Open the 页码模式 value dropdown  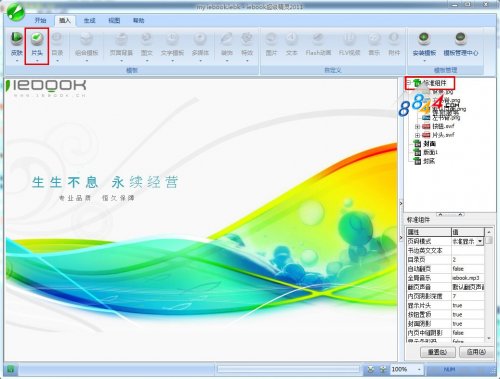click(x=480, y=241)
